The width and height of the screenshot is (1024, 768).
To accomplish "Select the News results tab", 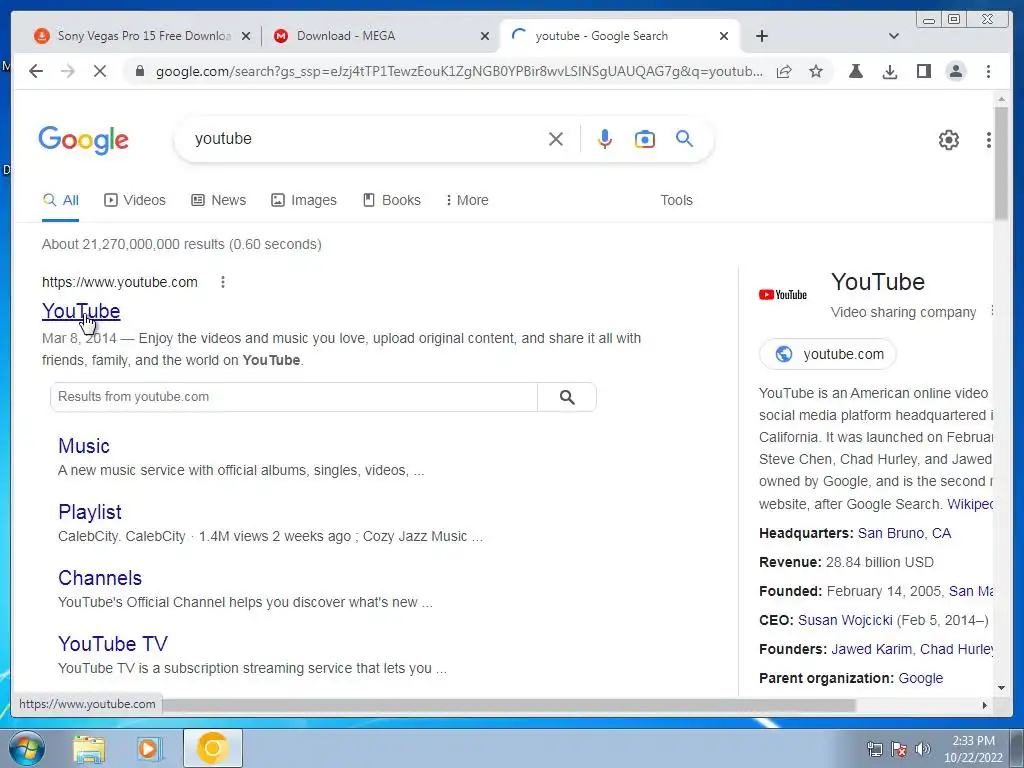I will [x=219, y=200].
